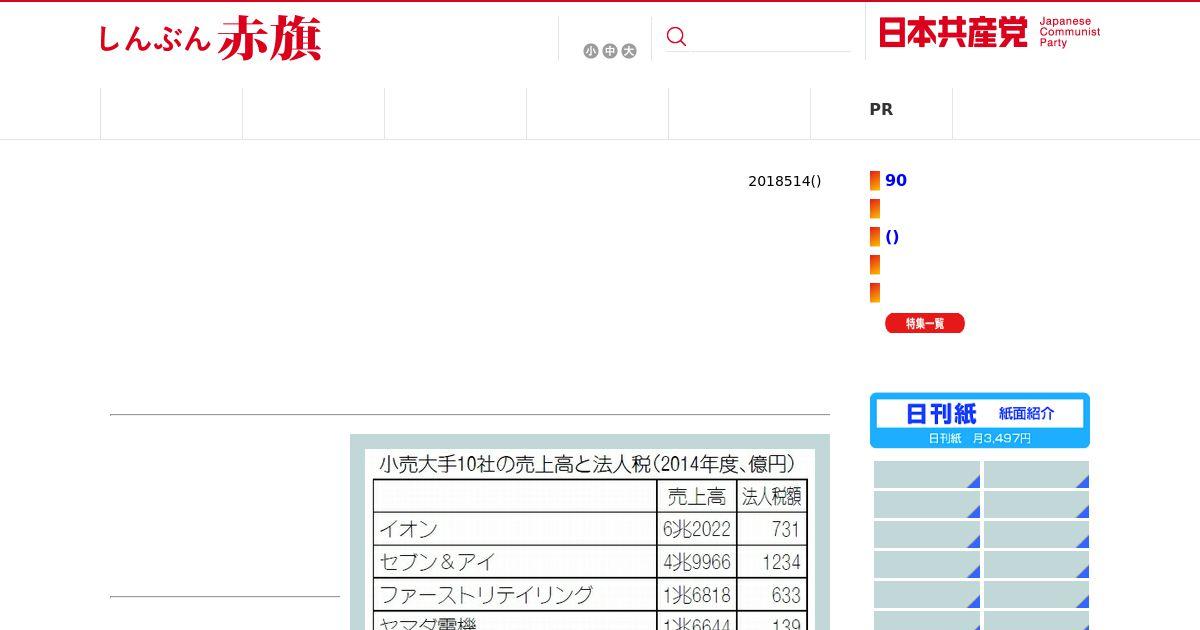Viewport: 1200px width, 630px height.
Task: Click the article date 2018514()
Action: pyautogui.click(x=785, y=181)
